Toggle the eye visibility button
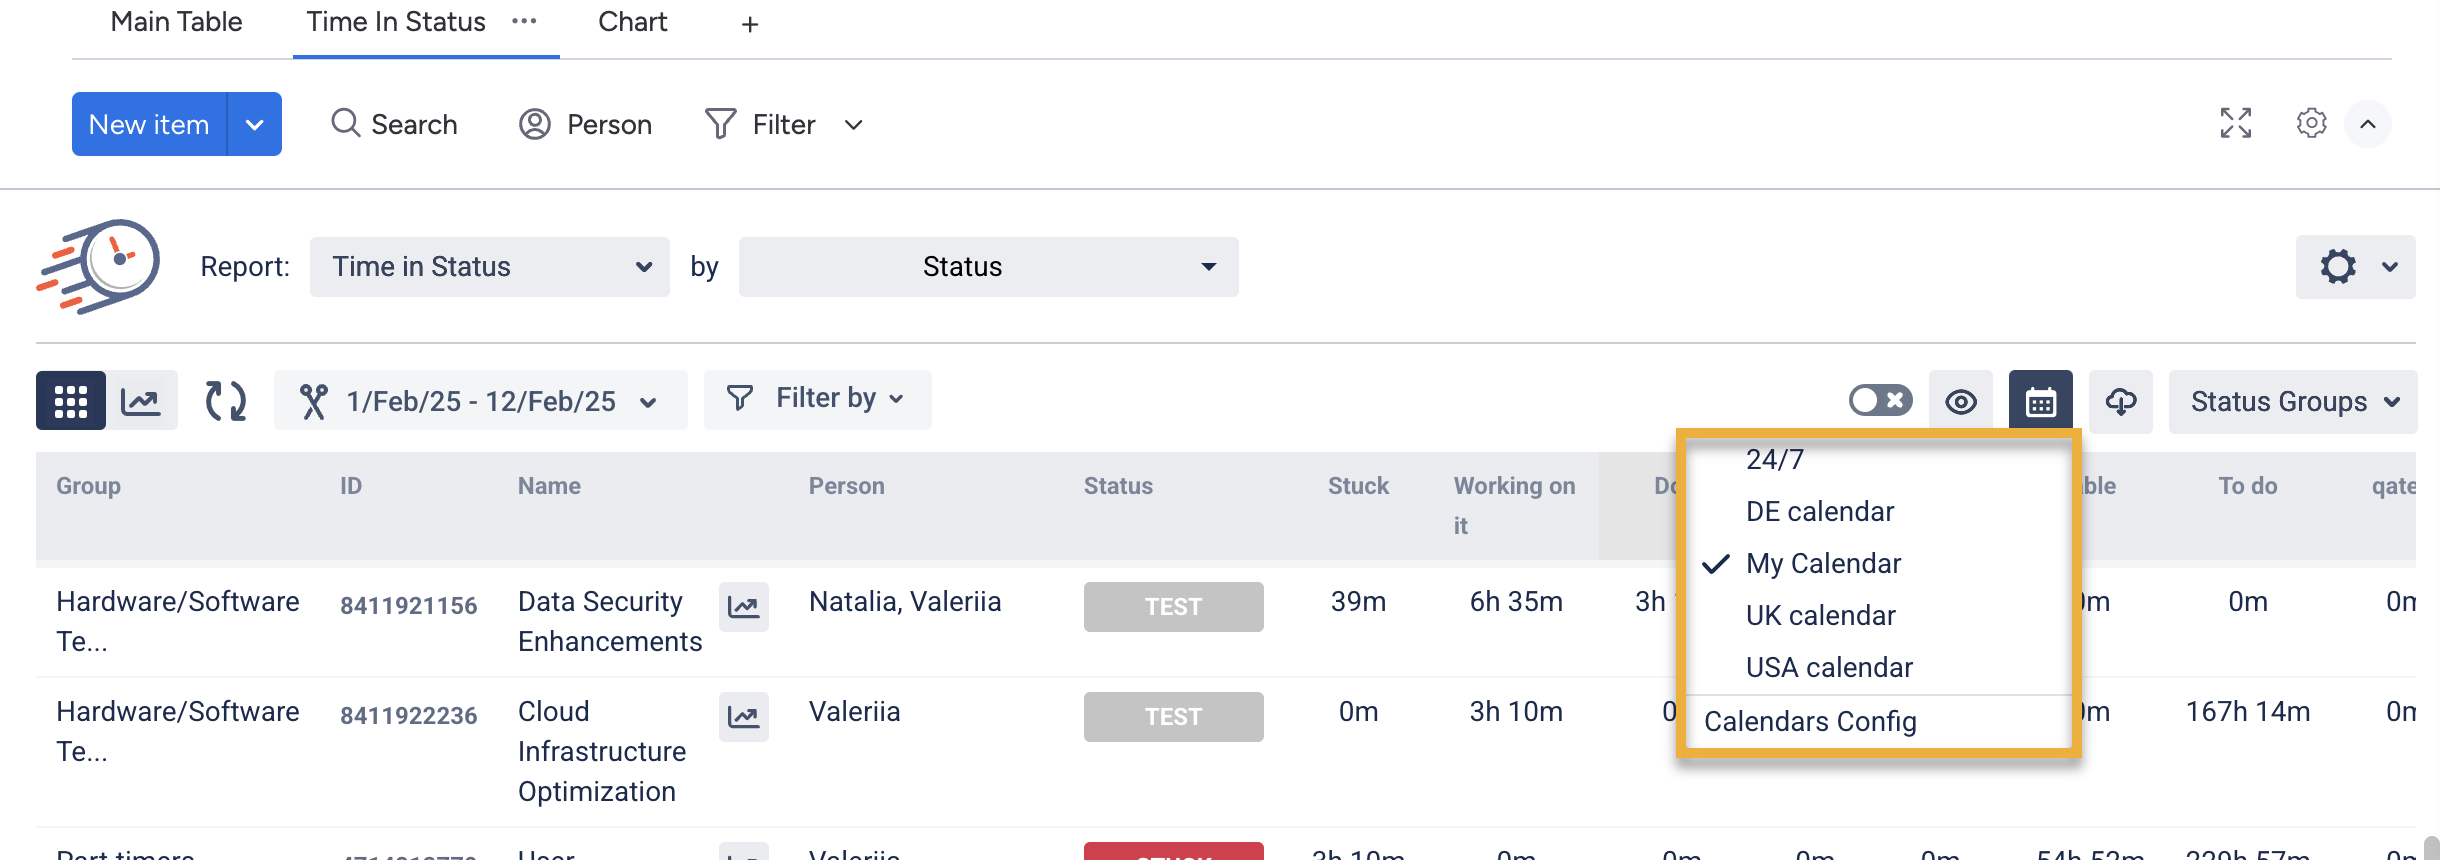Viewport: 2440px width, 860px height. [x=1960, y=402]
